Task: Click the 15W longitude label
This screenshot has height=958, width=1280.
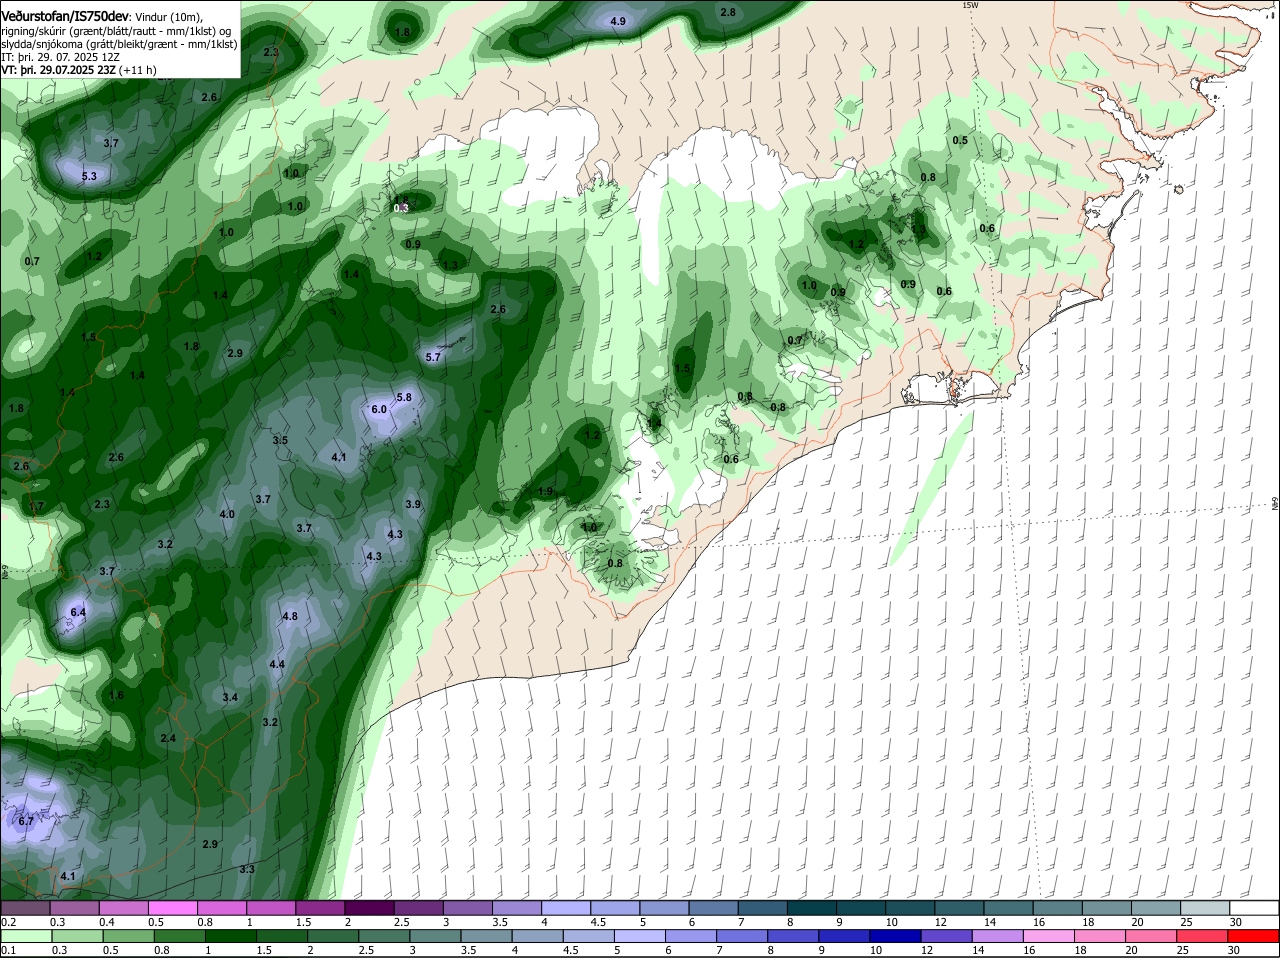Action: [969, 5]
